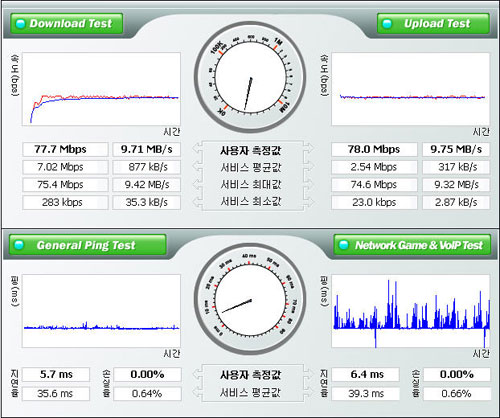
Task: Click the Download Test button
Action: [x=67, y=23]
